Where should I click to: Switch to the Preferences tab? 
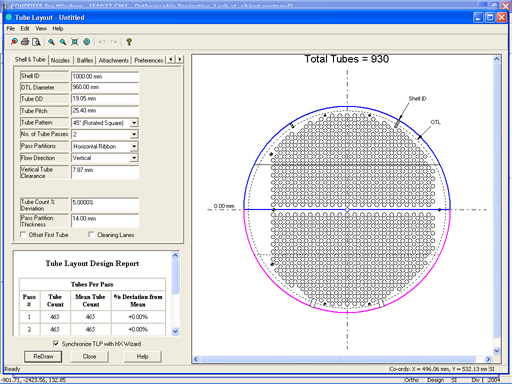coord(149,60)
